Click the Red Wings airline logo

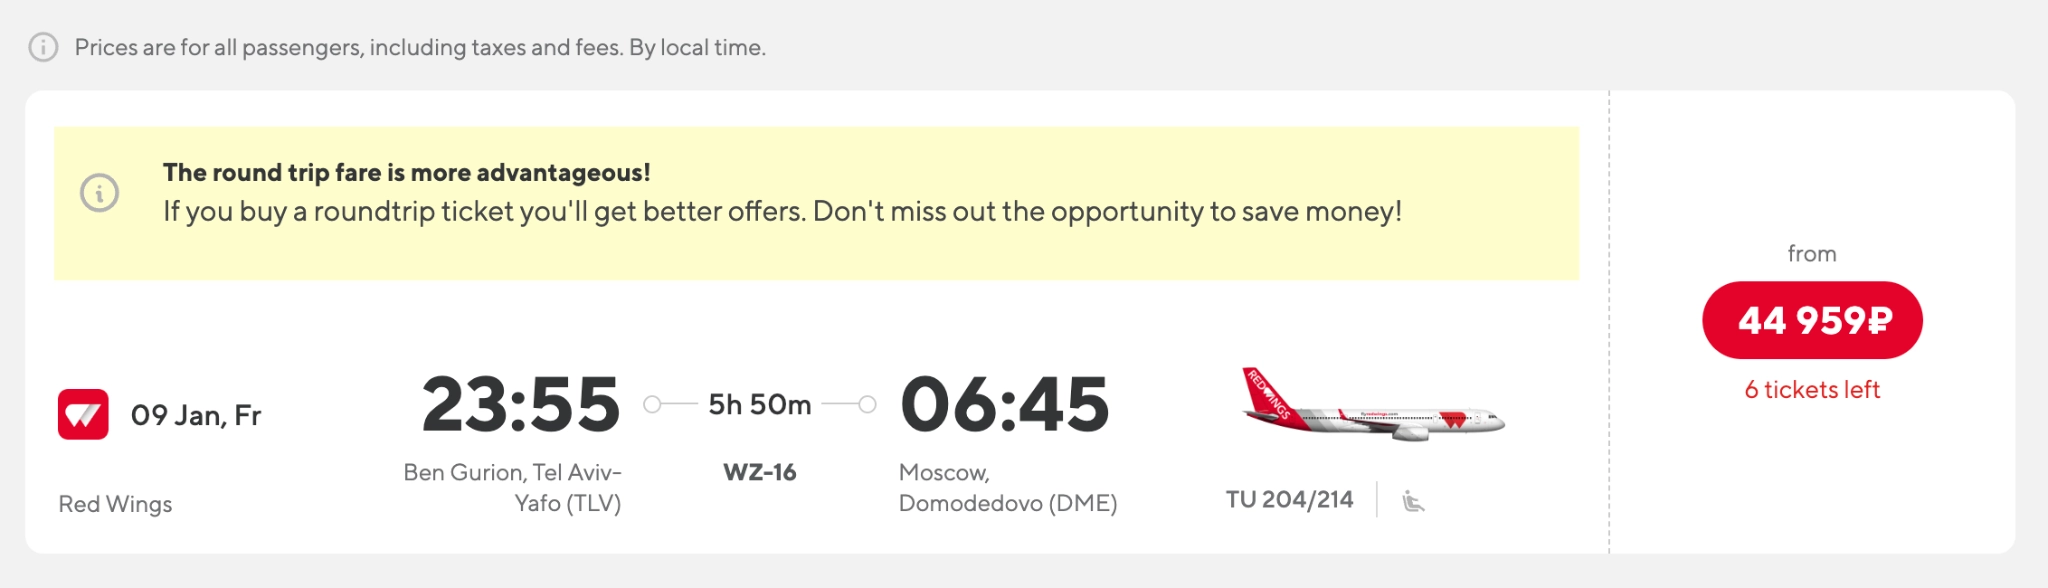pyautogui.click(x=83, y=415)
